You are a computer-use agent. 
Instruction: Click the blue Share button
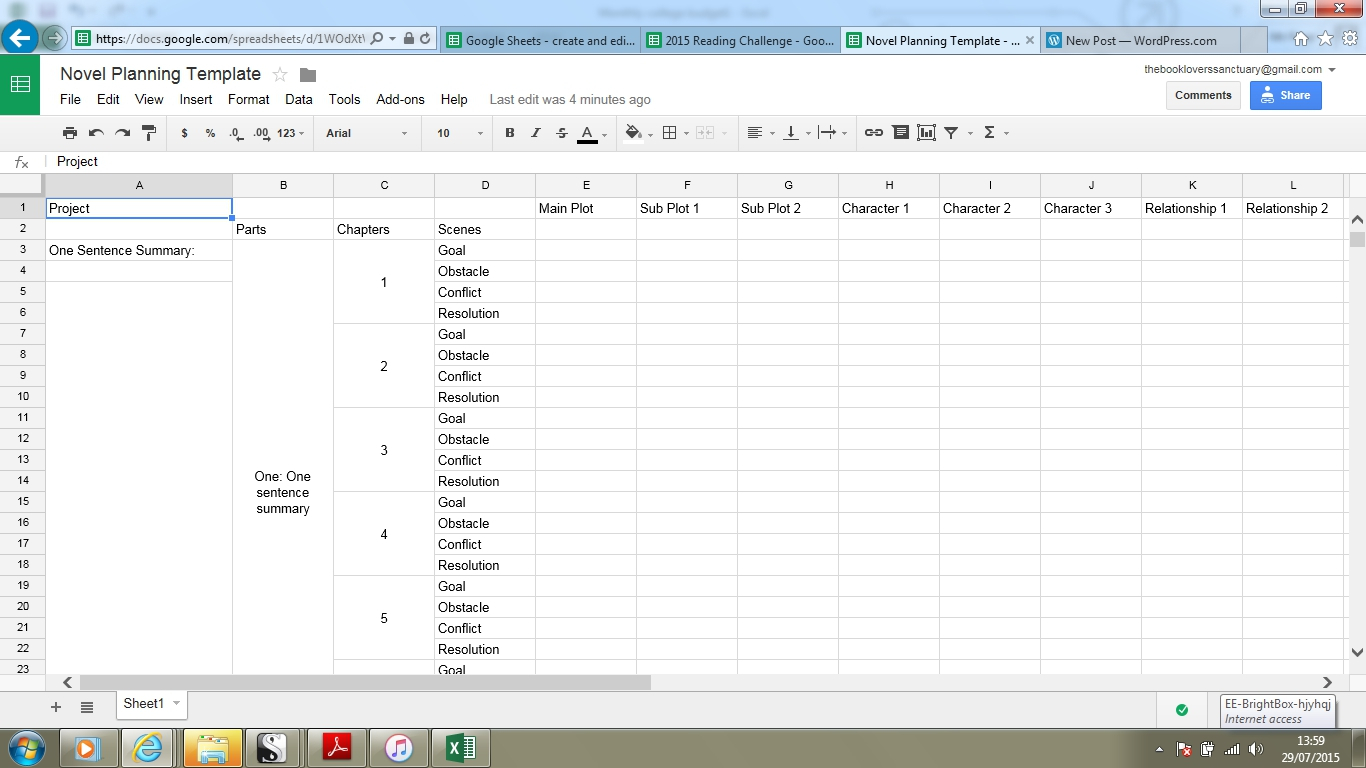[x=1285, y=95]
